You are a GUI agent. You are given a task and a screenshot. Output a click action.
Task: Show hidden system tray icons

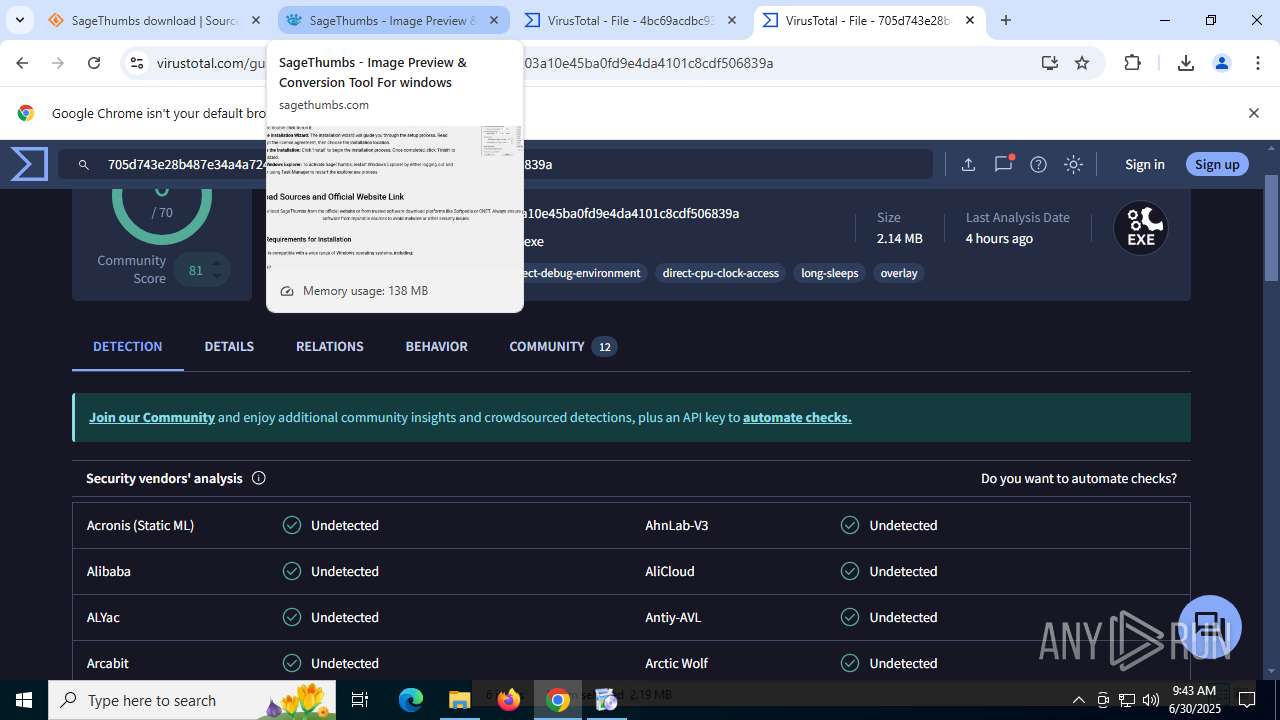(x=1078, y=700)
